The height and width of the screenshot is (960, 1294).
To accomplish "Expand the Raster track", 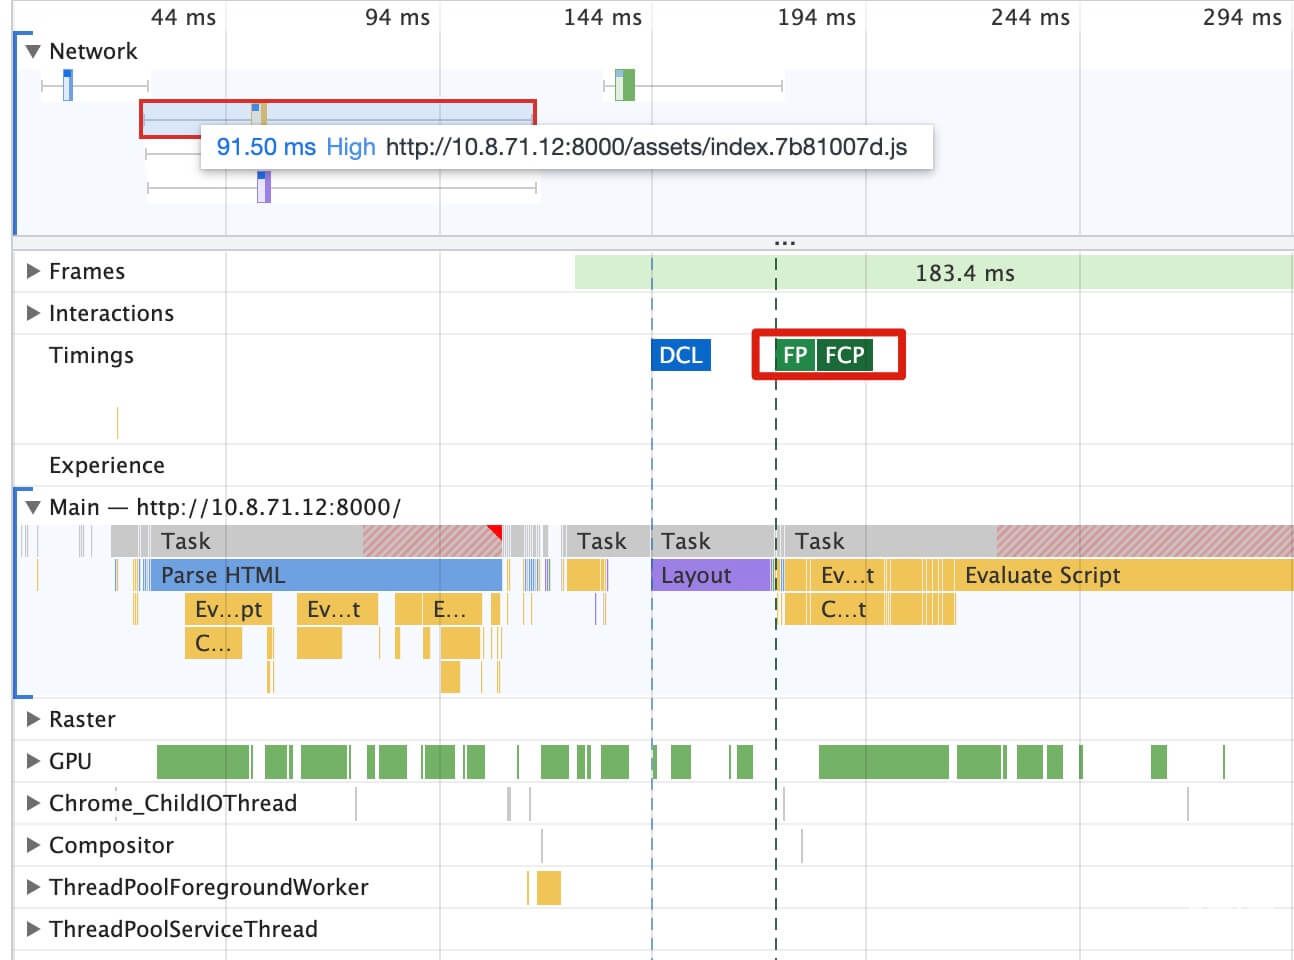I will 31,719.
